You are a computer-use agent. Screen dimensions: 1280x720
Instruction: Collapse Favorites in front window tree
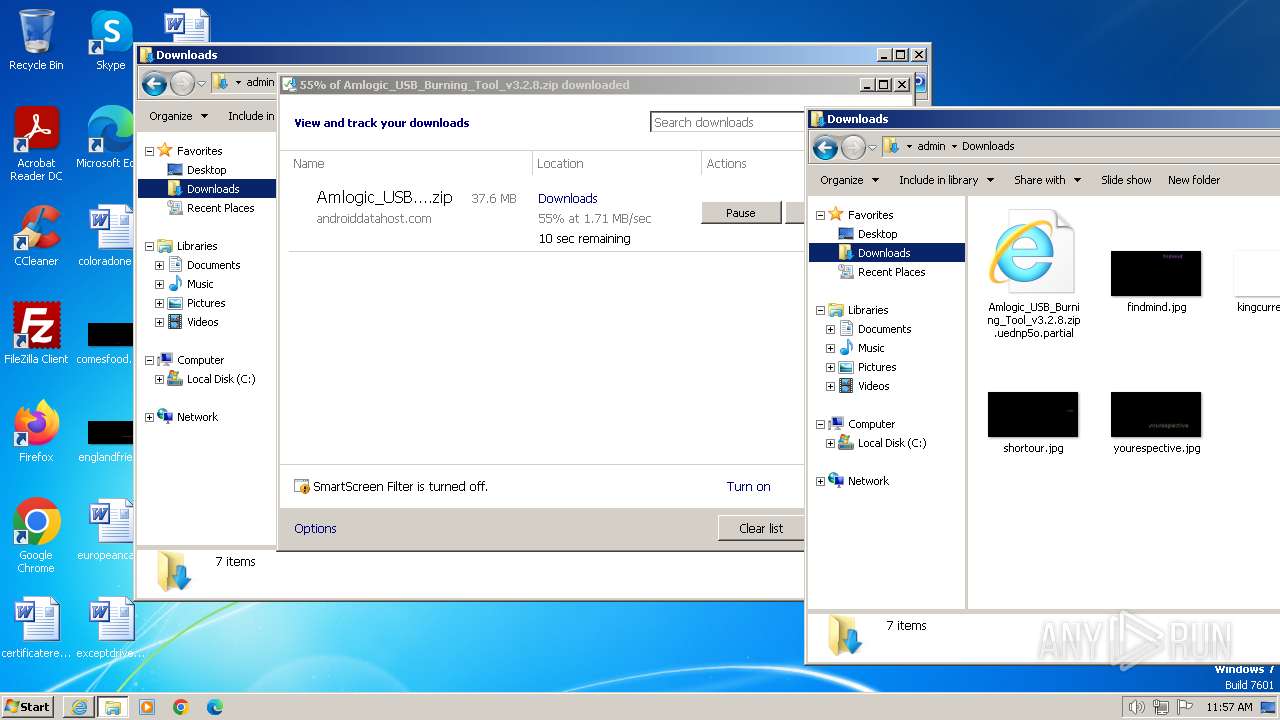821,215
